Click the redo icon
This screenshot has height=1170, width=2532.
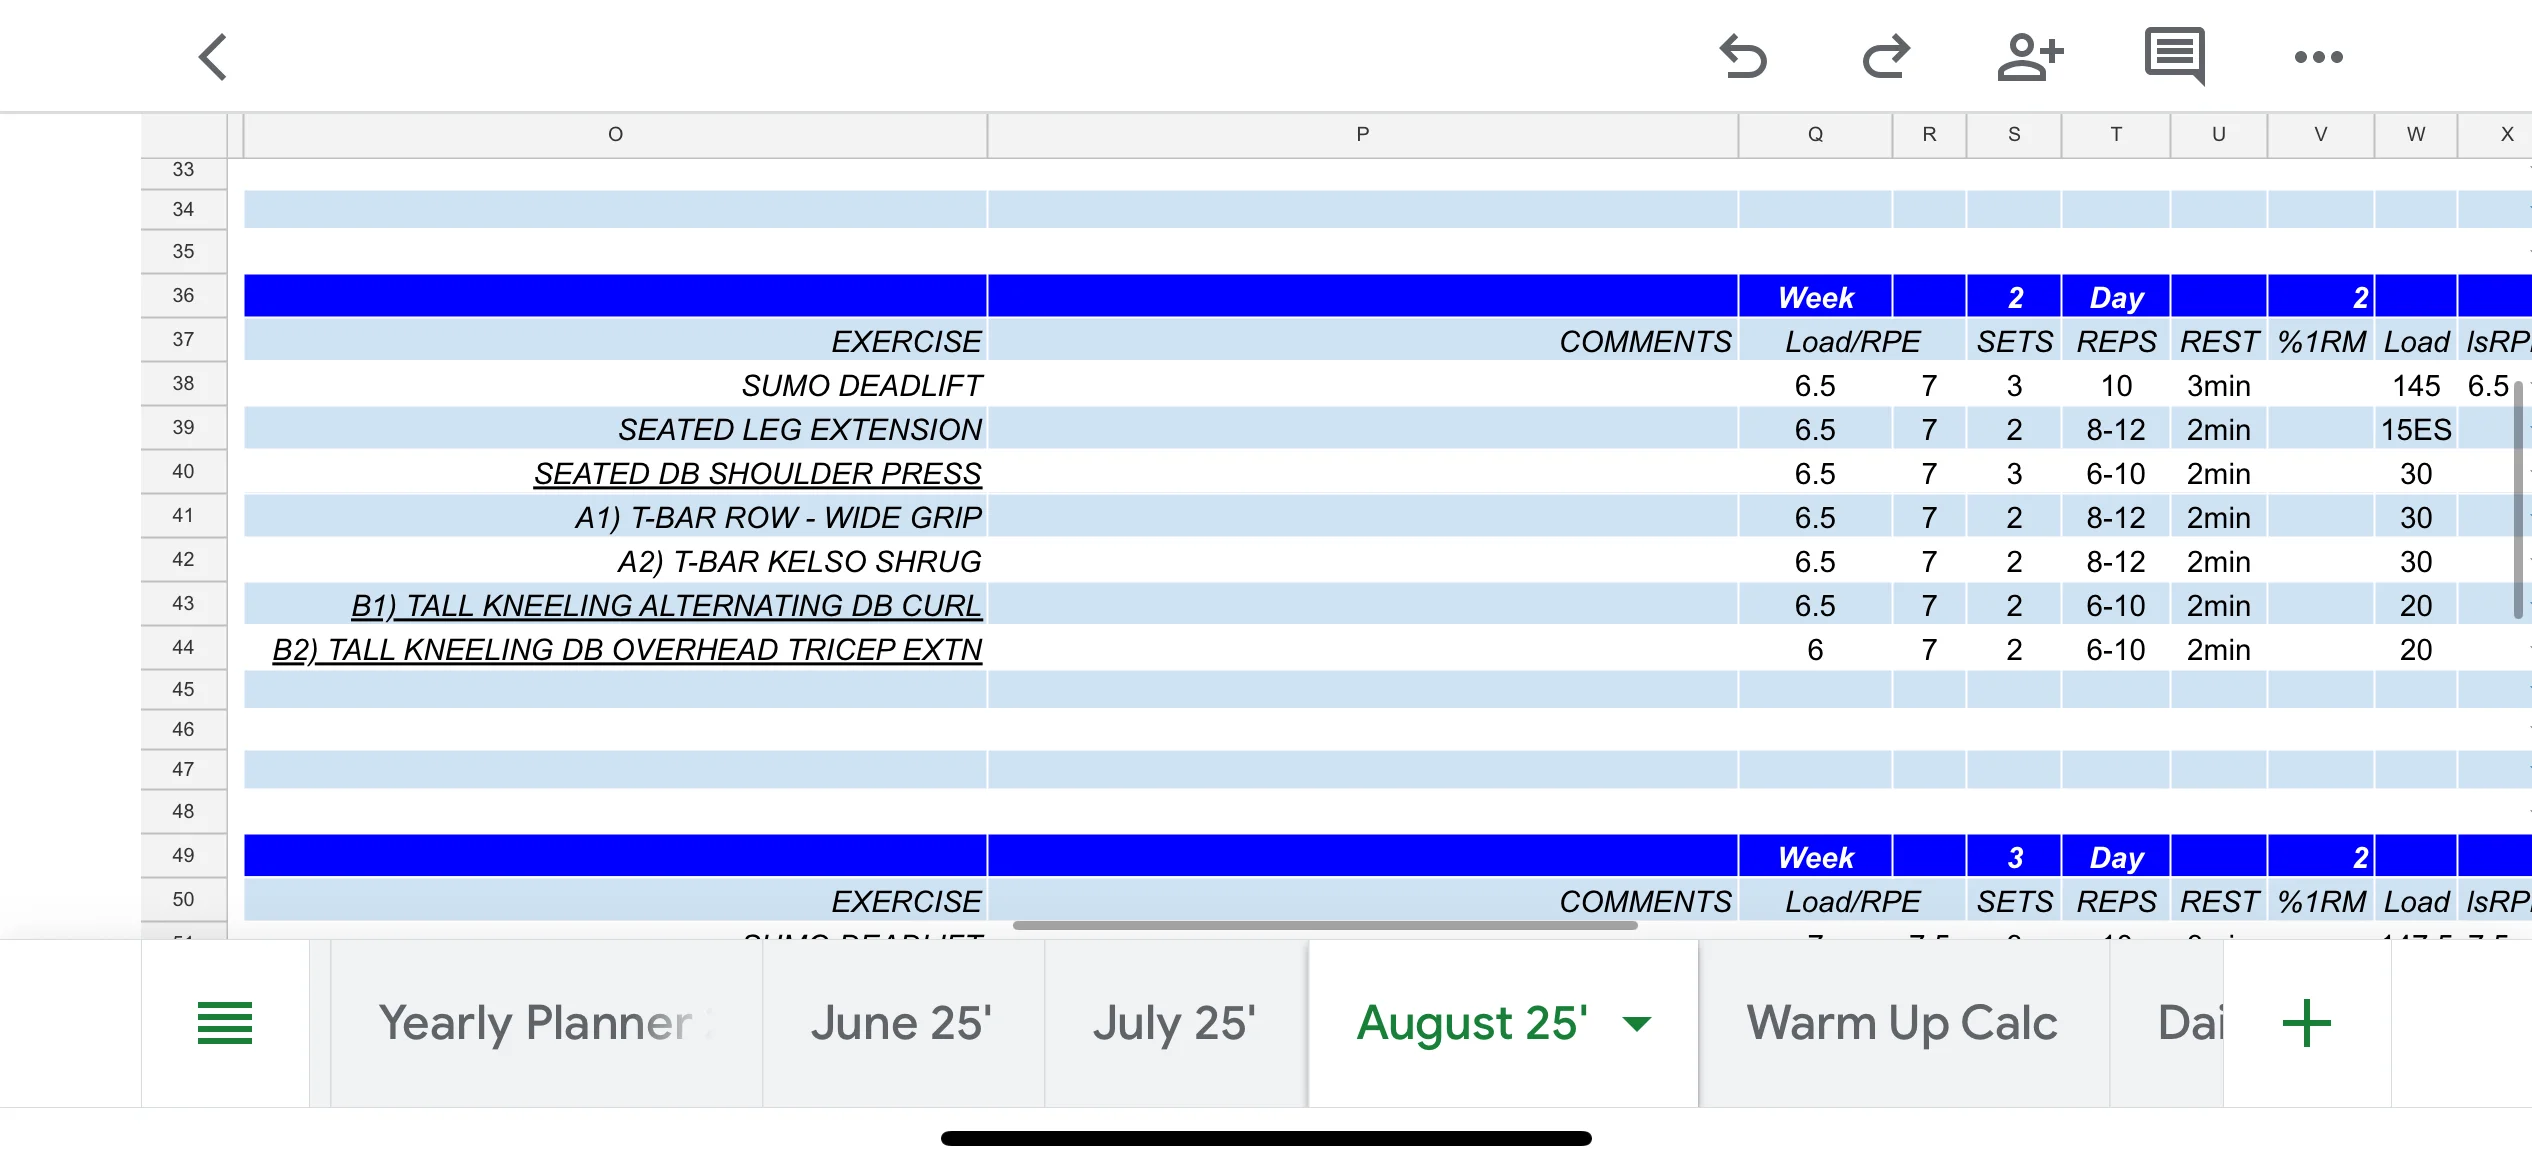[1886, 57]
